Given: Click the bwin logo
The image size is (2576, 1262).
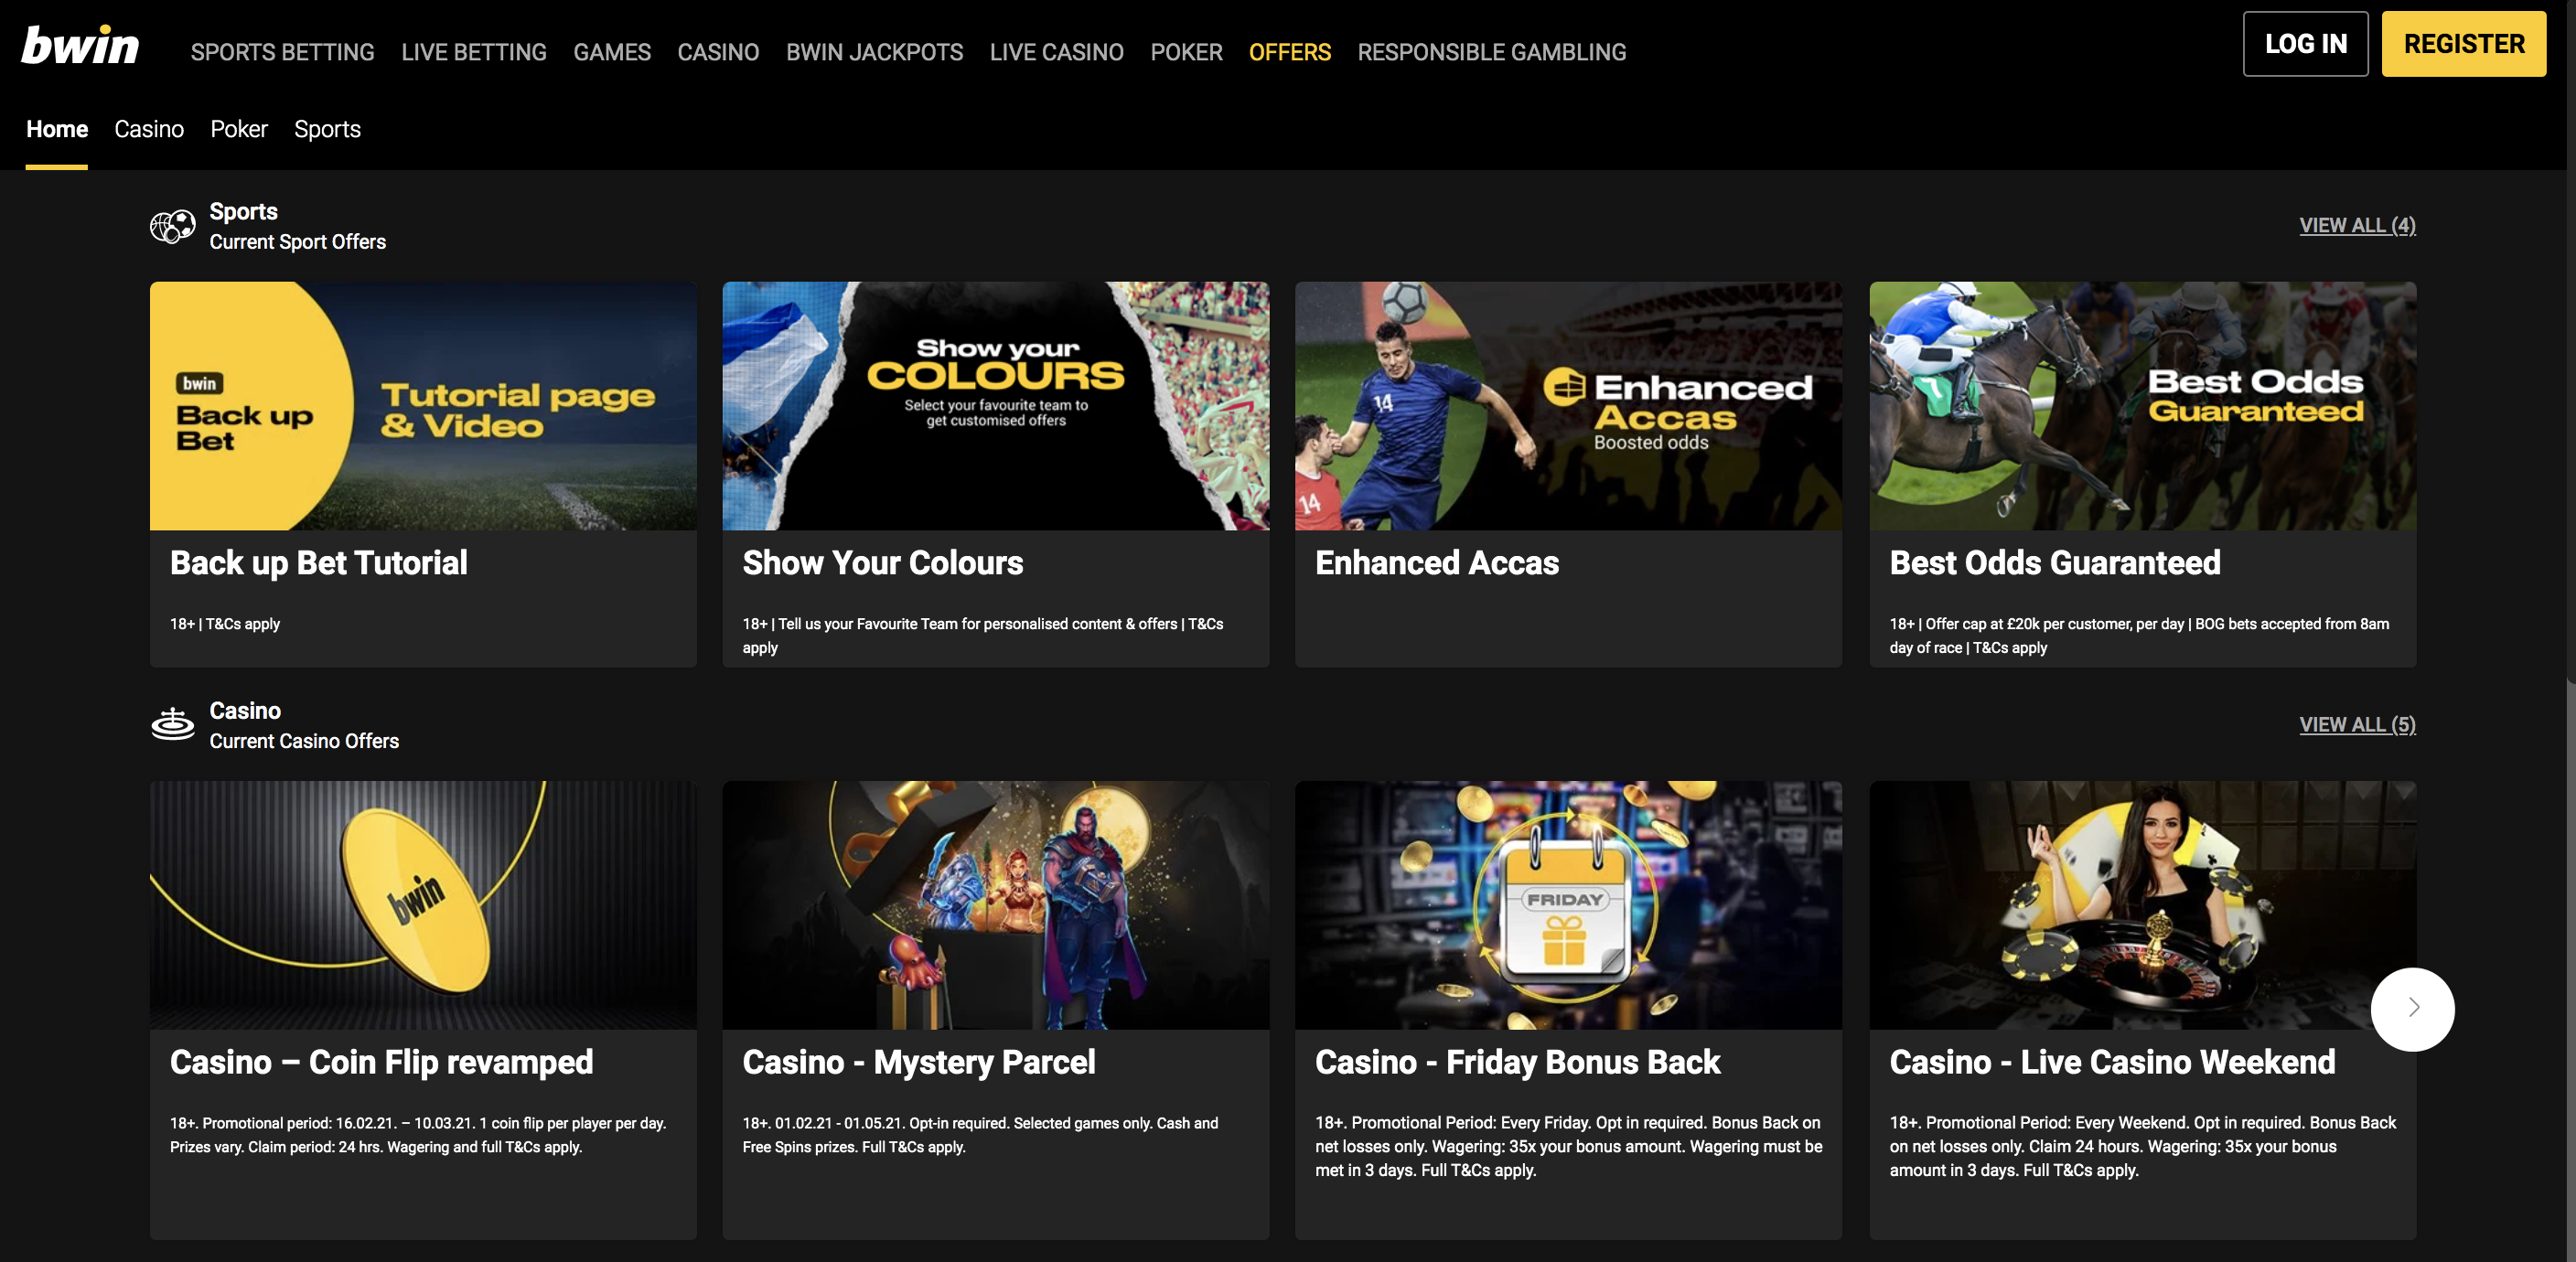Looking at the screenshot, I should [x=80, y=44].
